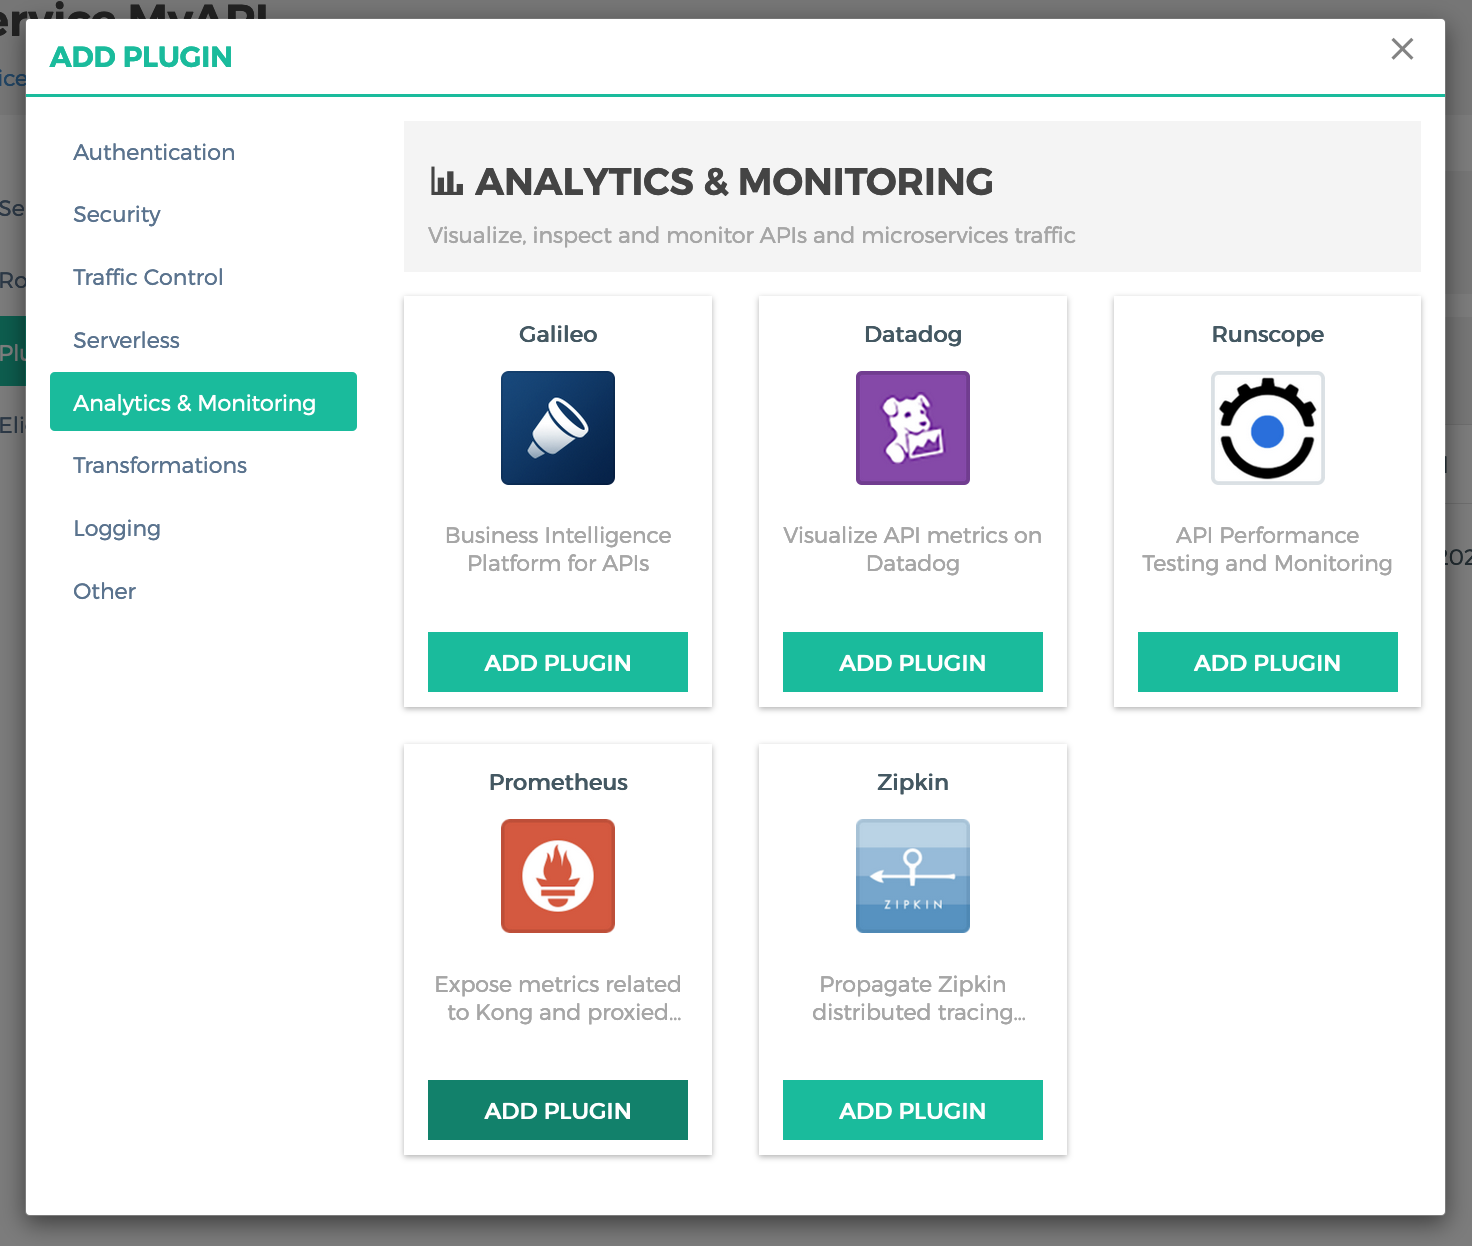This screenshot has width=1472, height=1246.
Task: Show the Transformations plugins
Action: click(160, 465)
